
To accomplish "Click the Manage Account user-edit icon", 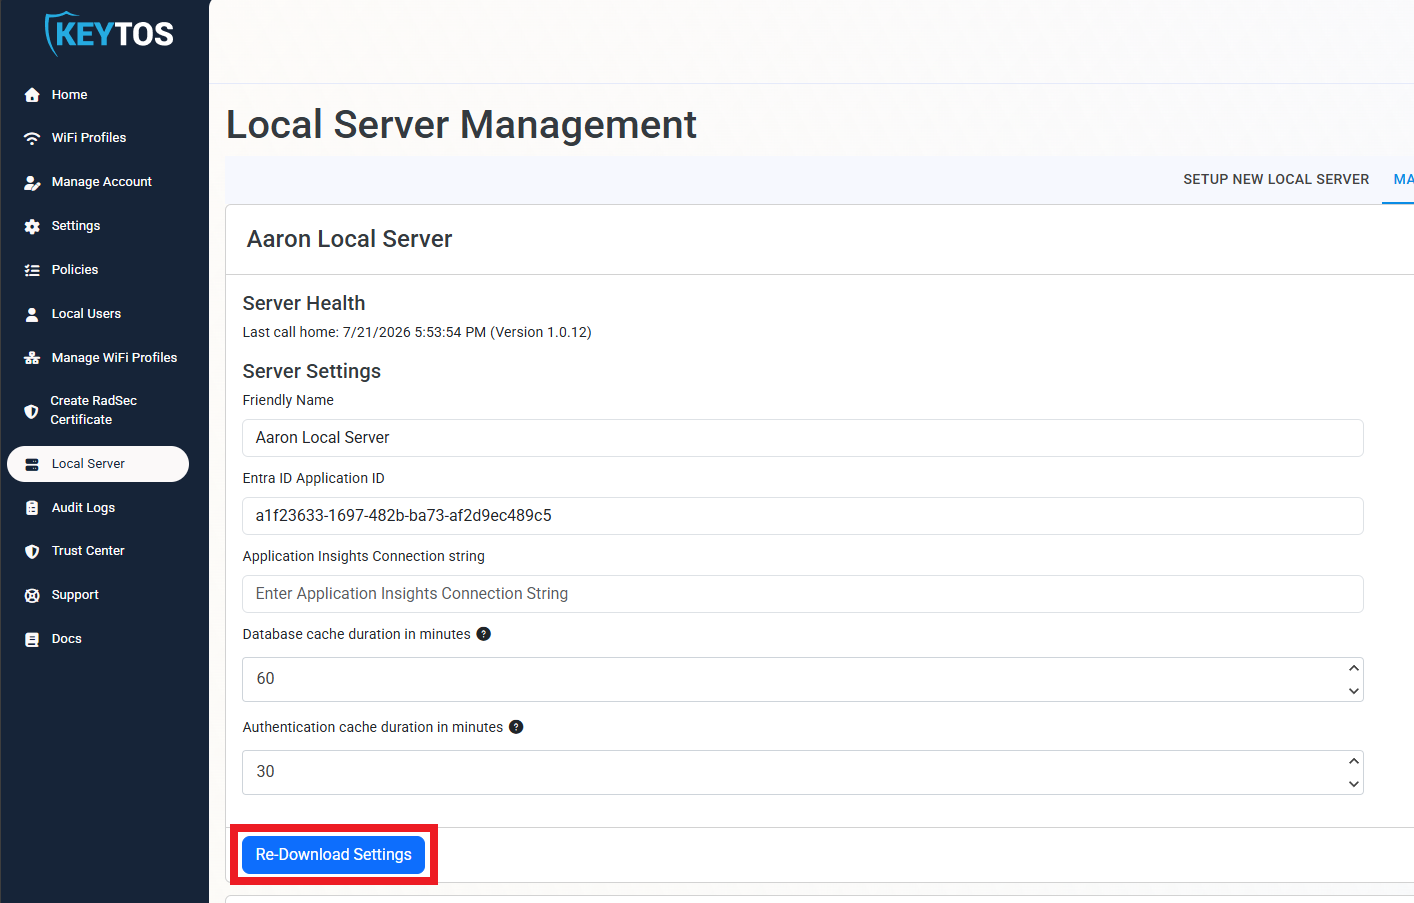I will click(32, 182).
